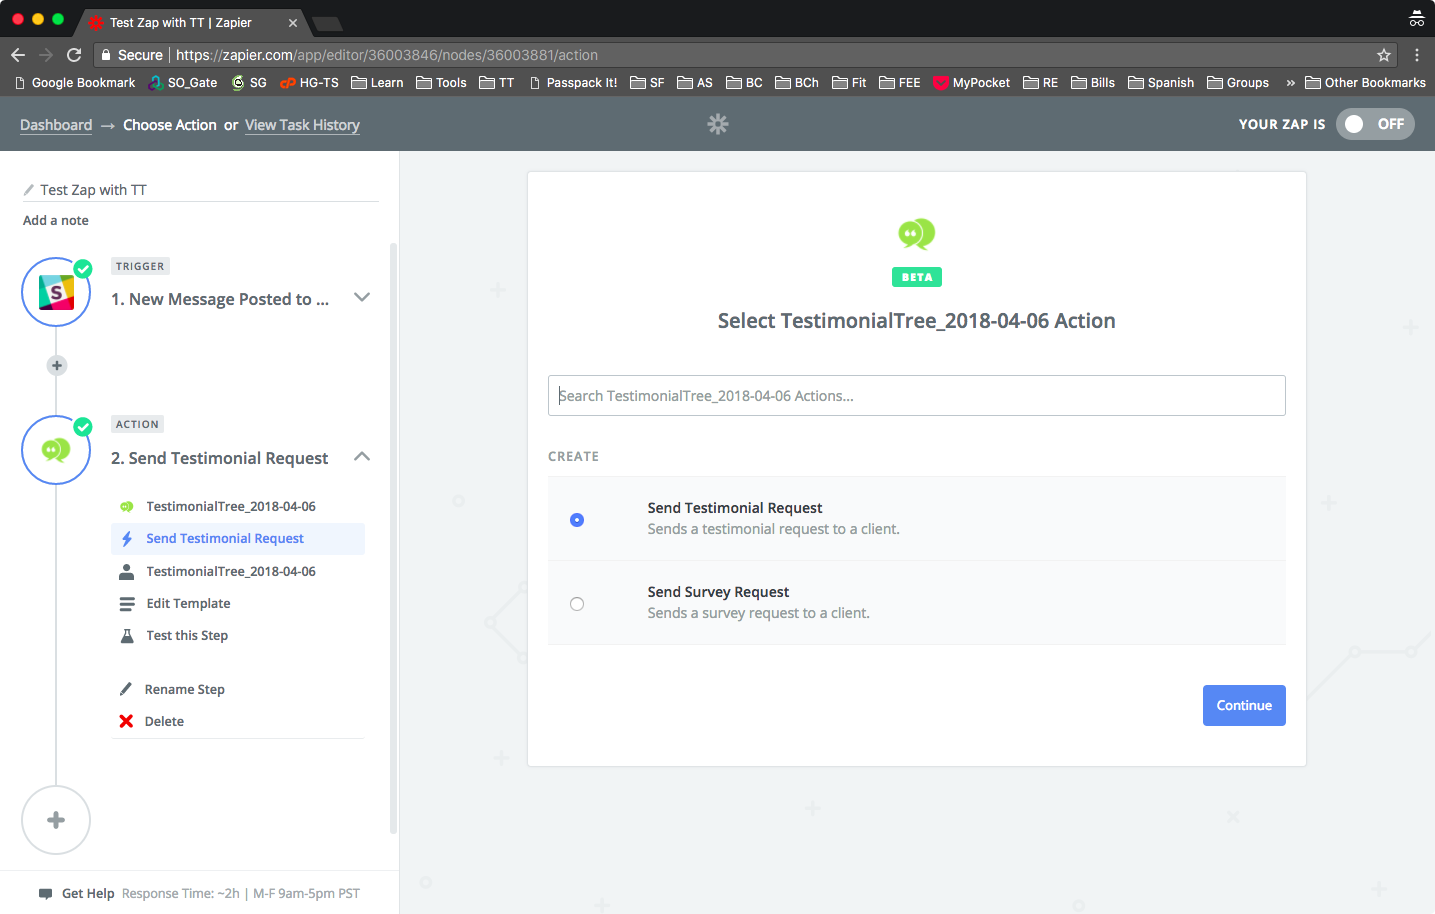Toggle the zap ON/OFF switch
Viewport: 1435px width, 914px height.
pyautogui.click(x=1375, y=124)
